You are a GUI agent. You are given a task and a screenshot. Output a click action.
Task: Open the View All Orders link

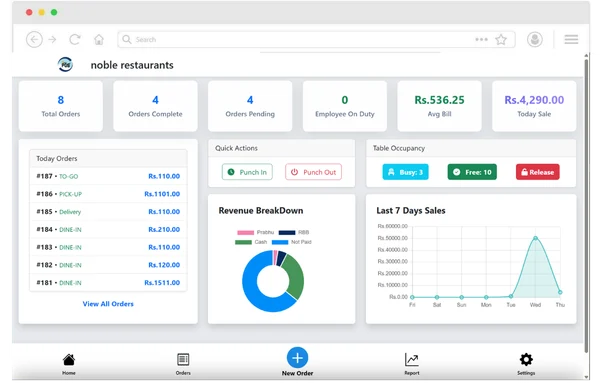[x=108, y=304]
